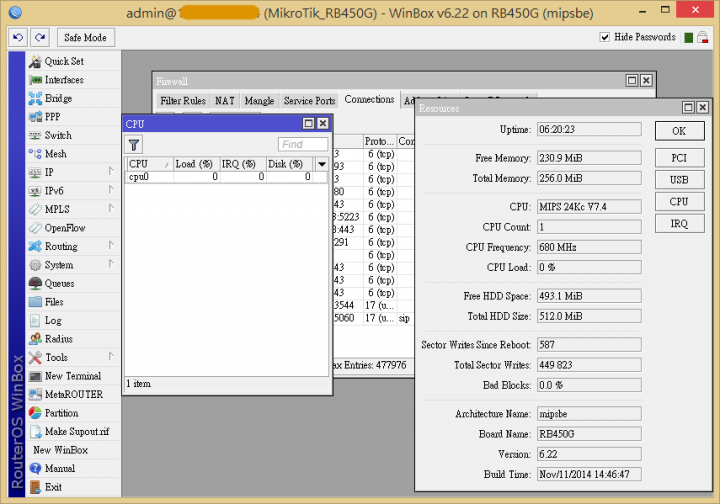The width and height of the screenshot is (720, 504).
Task: Open the Interfaces menu icon
Action: (x=35, y=80)
